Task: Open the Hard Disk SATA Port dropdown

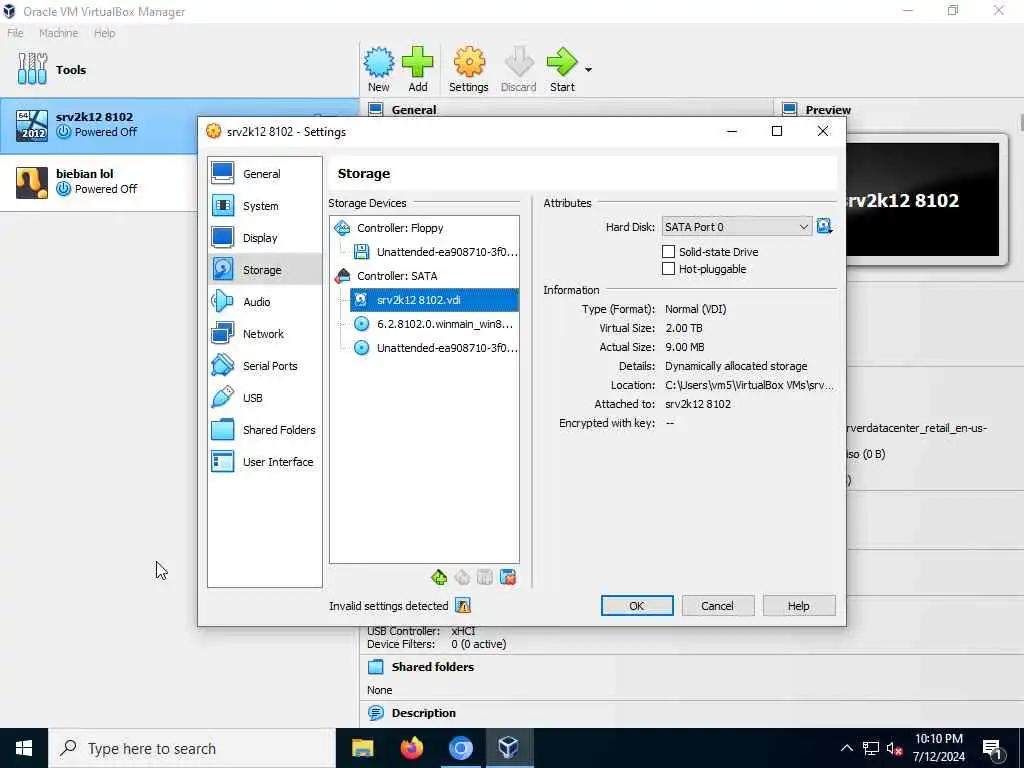Action: click(x=737, y=227)
